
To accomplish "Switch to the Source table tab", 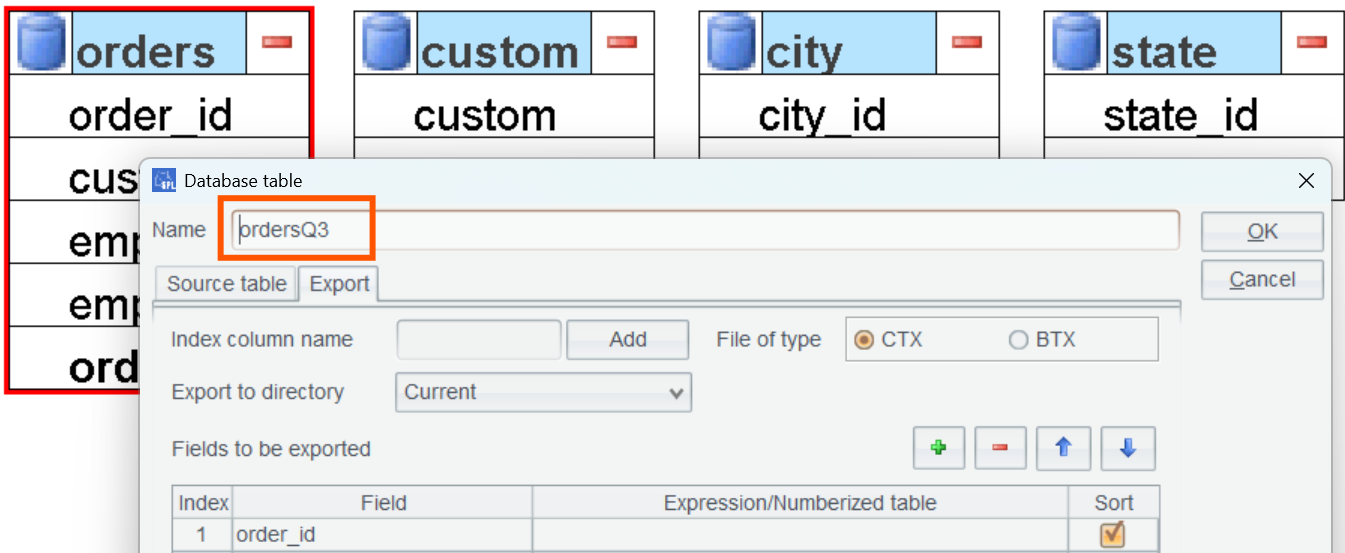I will coord(227,284).
